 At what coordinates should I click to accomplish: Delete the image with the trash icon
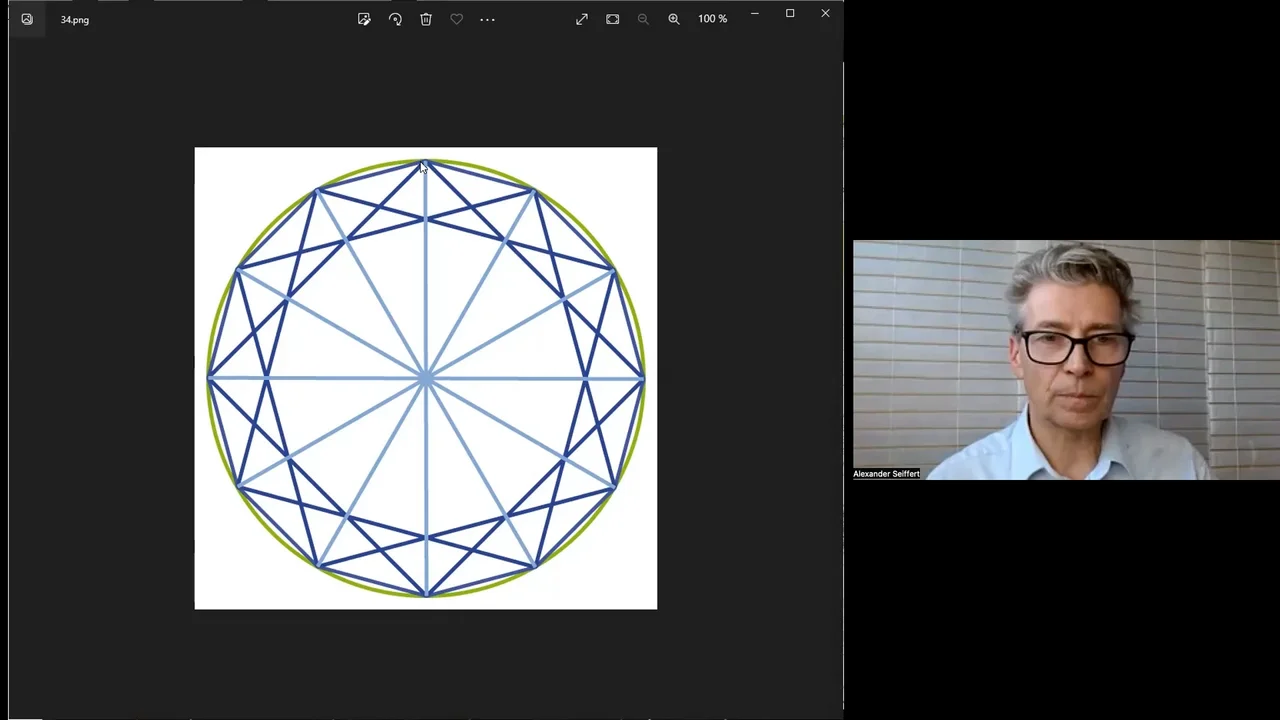[x=426, y=19]
